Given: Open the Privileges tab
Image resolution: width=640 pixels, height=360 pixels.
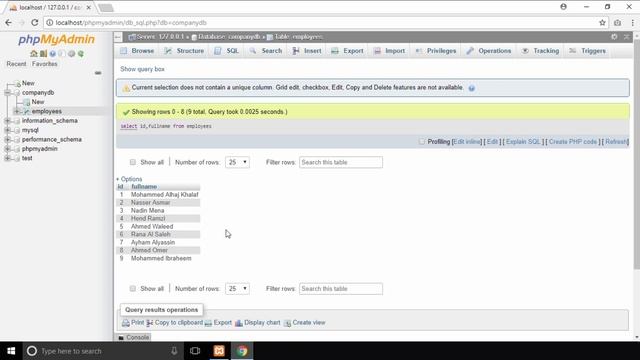Looking at the screenshot, I should tap(436, 51).
